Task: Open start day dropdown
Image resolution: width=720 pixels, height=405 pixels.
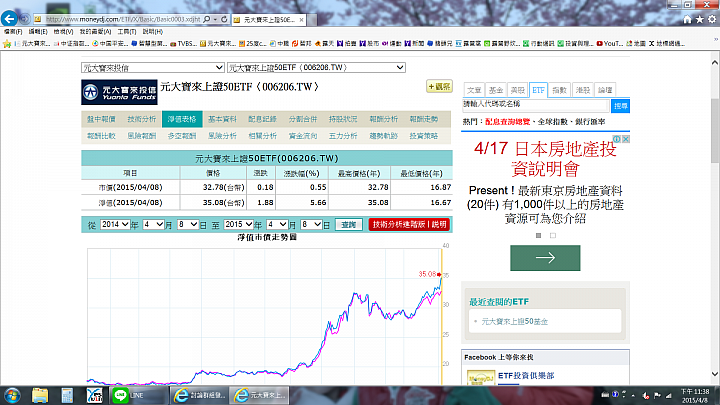Action: pyautogui.click(x=187, y=225)
